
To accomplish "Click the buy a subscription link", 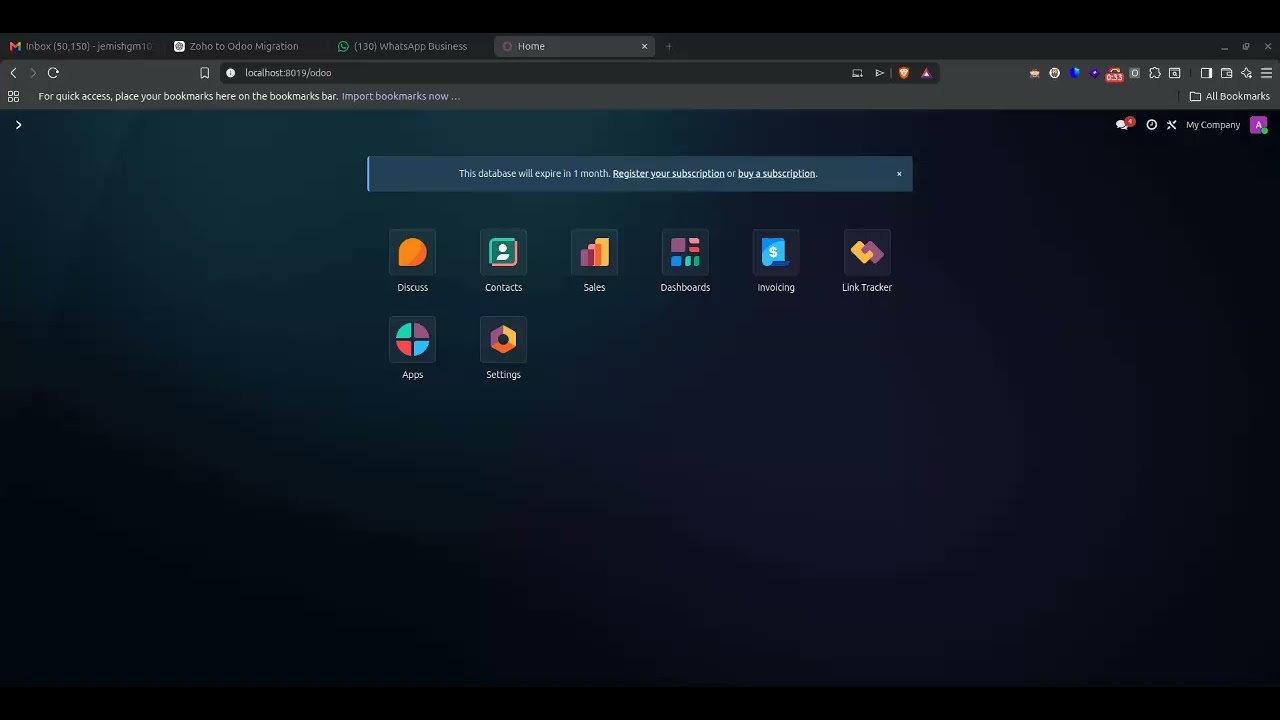I will pos(776,174).
